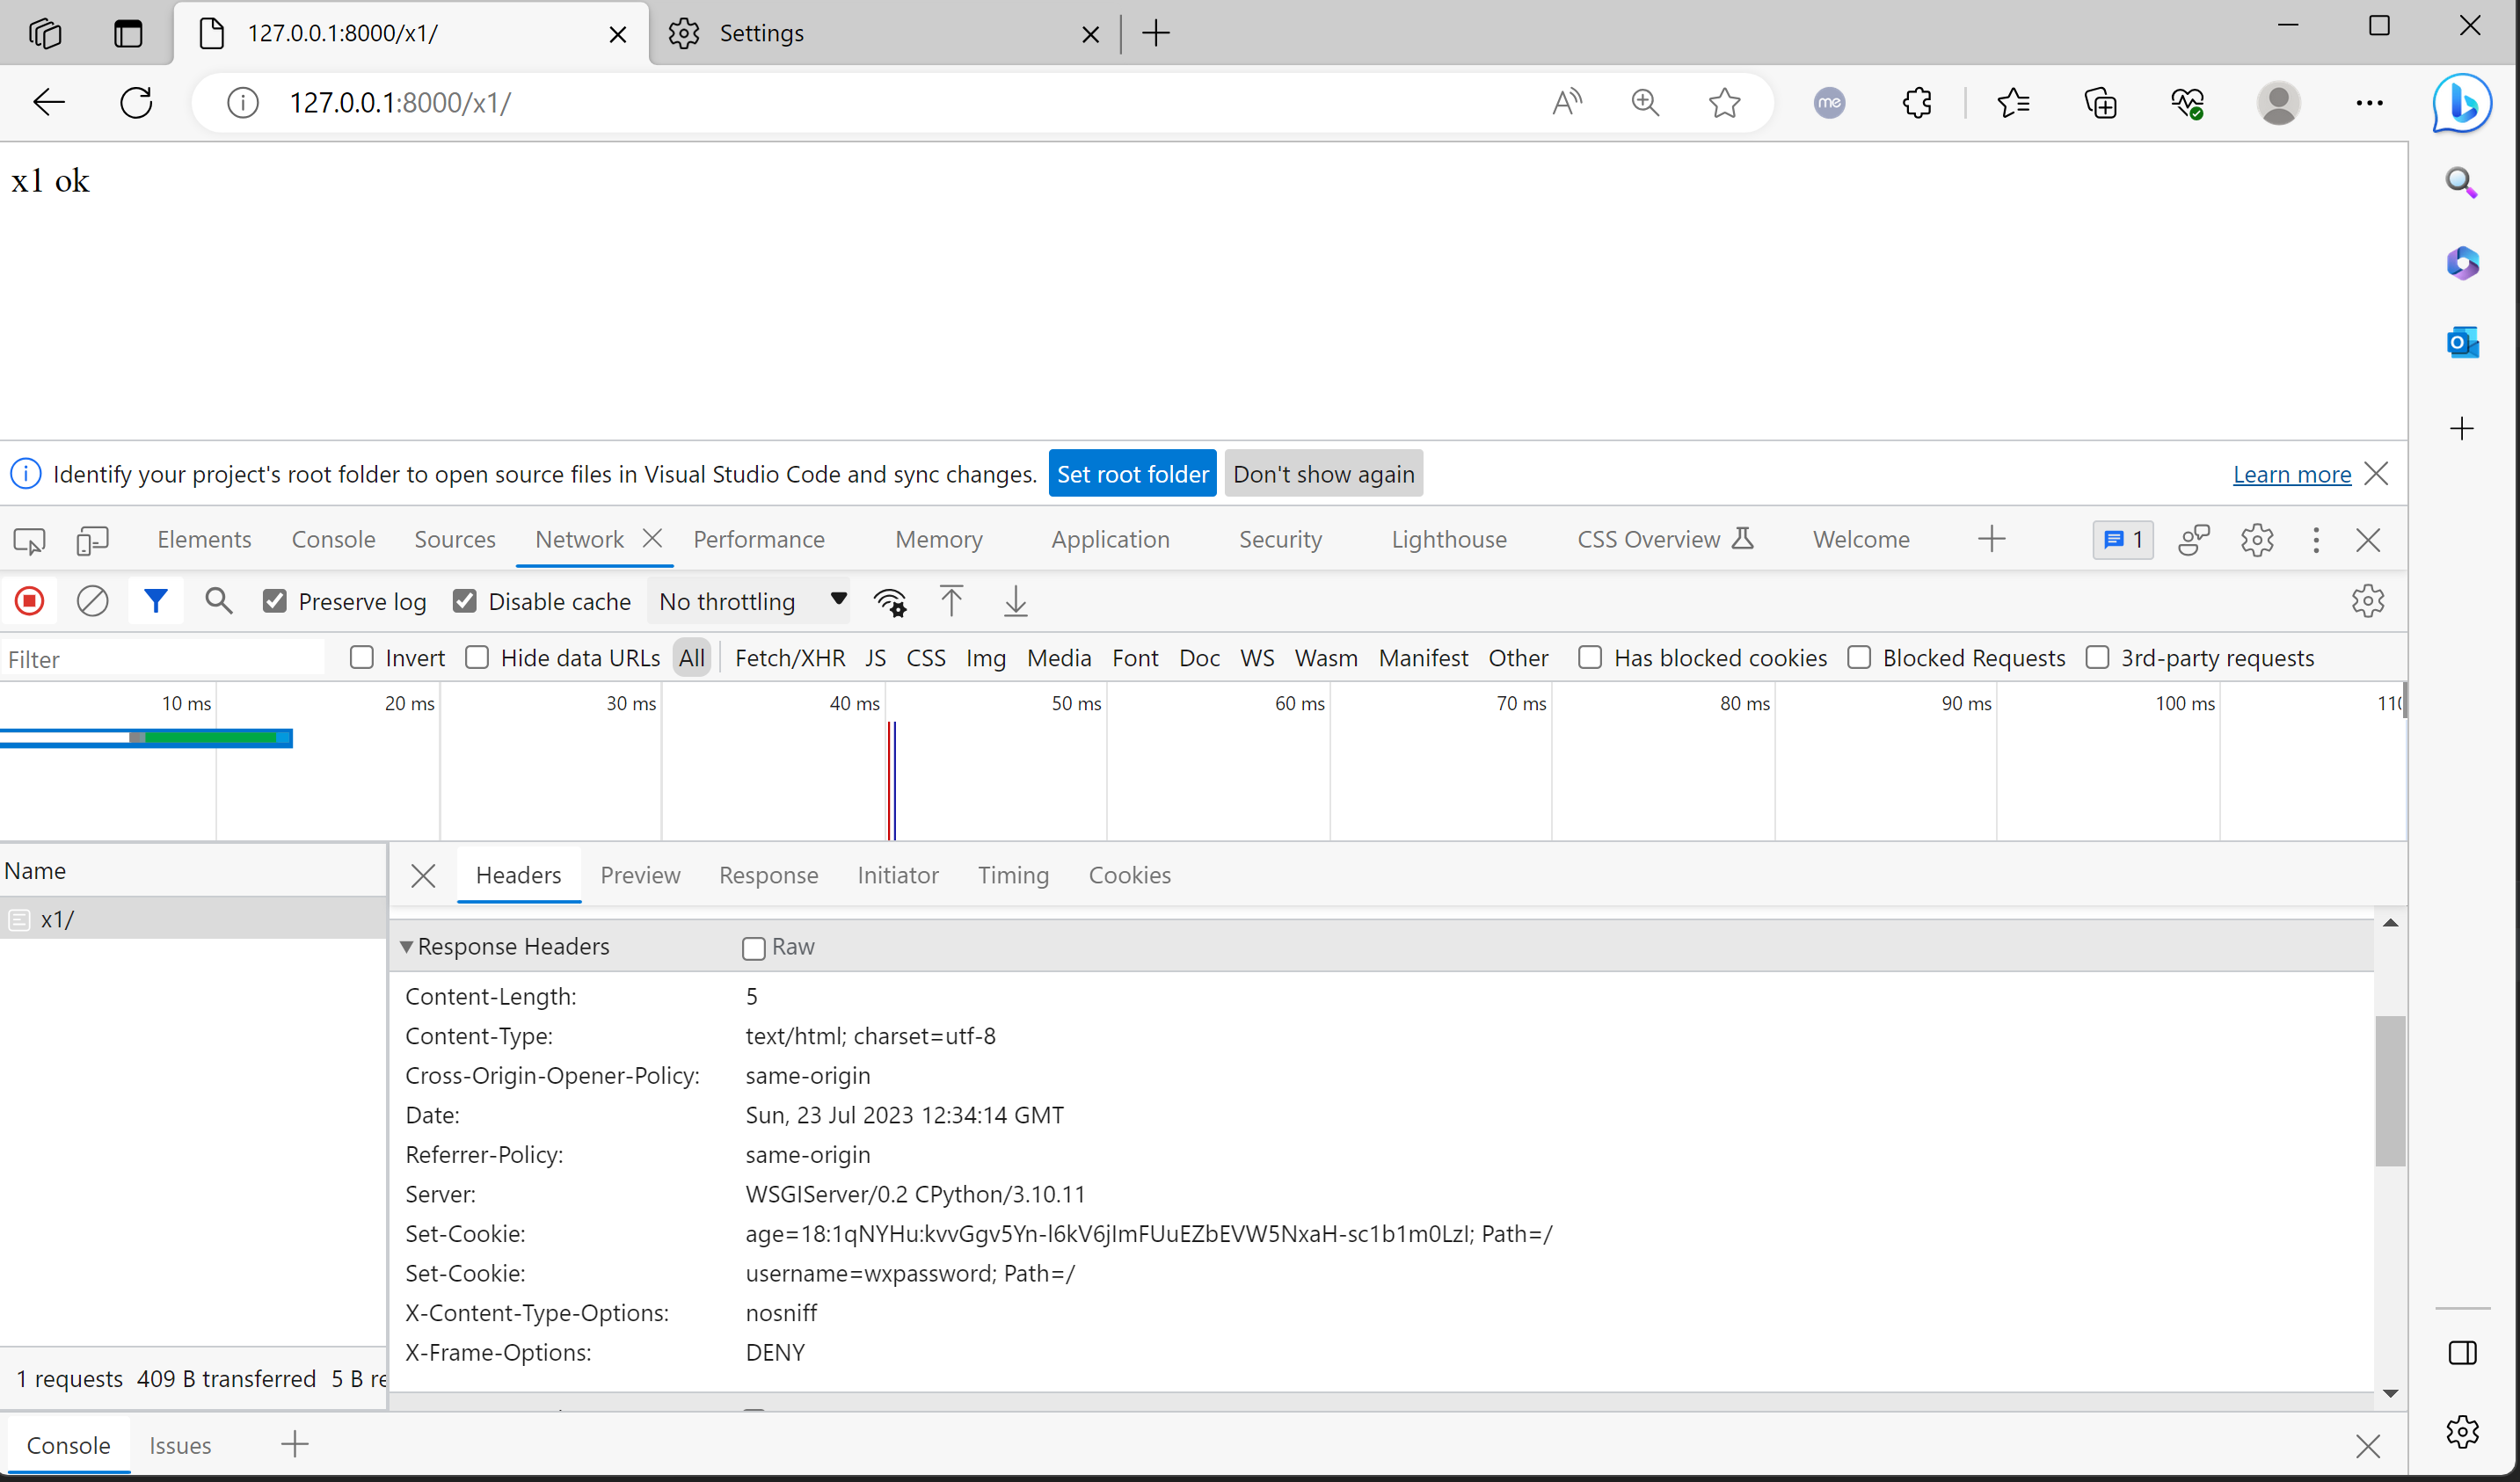Click the stop recording network log icon

click(30, 601)
